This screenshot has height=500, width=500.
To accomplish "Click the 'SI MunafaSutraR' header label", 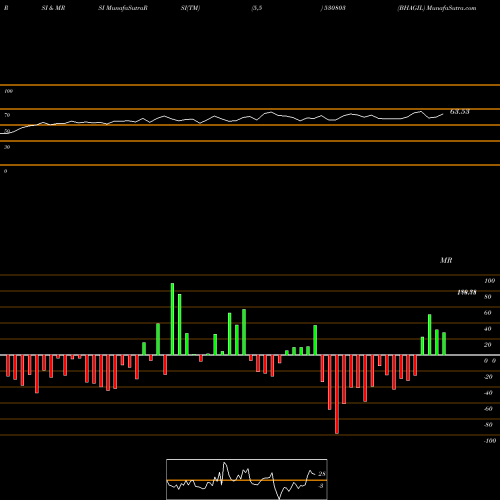I will pyautogui.click(x=123, y=8).
